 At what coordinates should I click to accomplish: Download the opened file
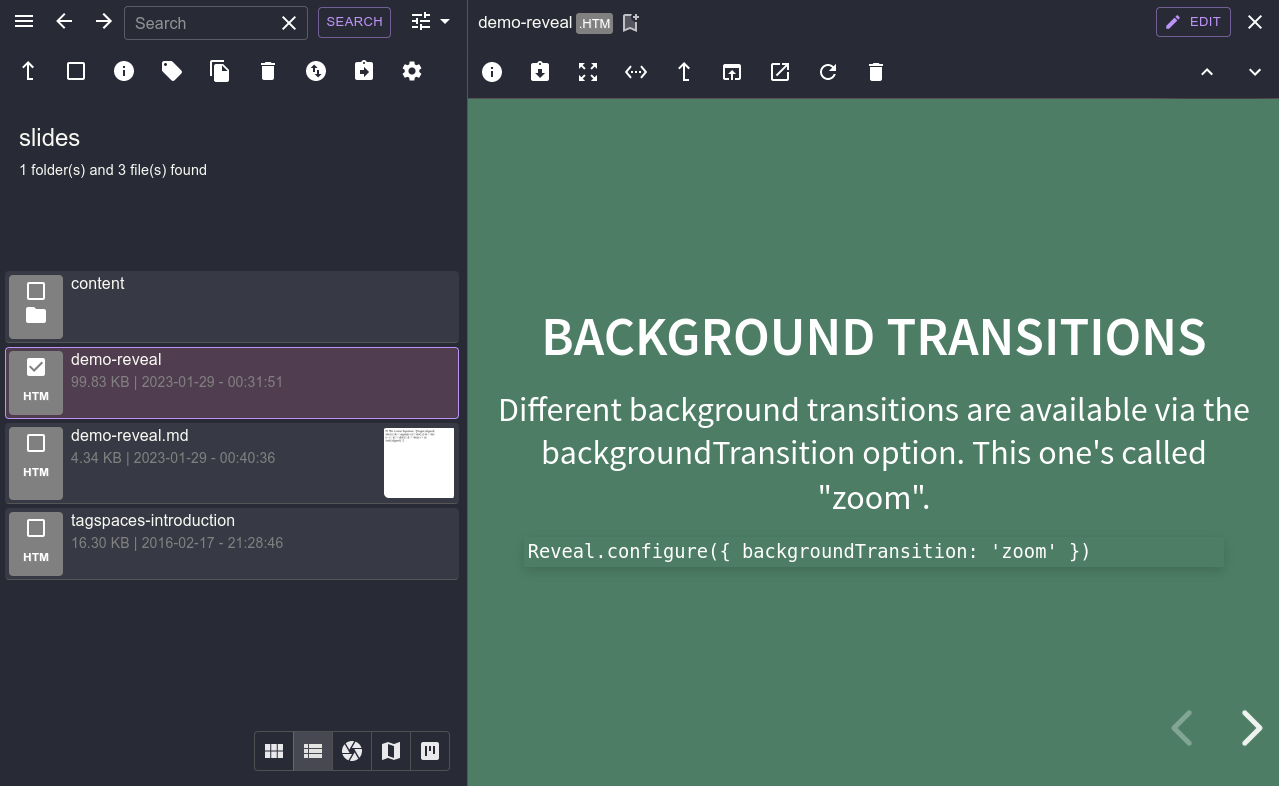click(x=540, y=71)
